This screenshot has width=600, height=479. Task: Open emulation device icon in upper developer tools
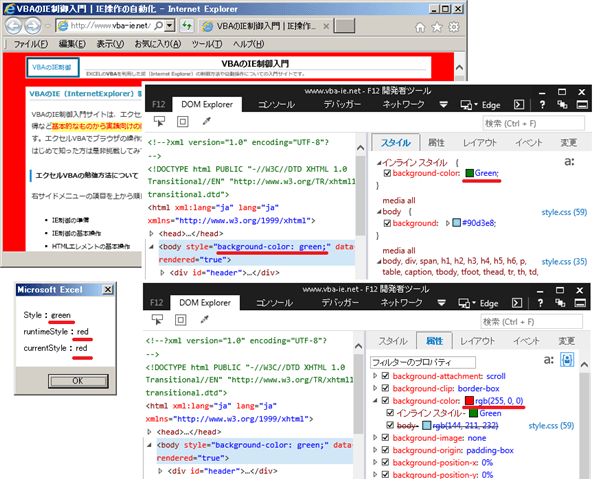(466, 105)
